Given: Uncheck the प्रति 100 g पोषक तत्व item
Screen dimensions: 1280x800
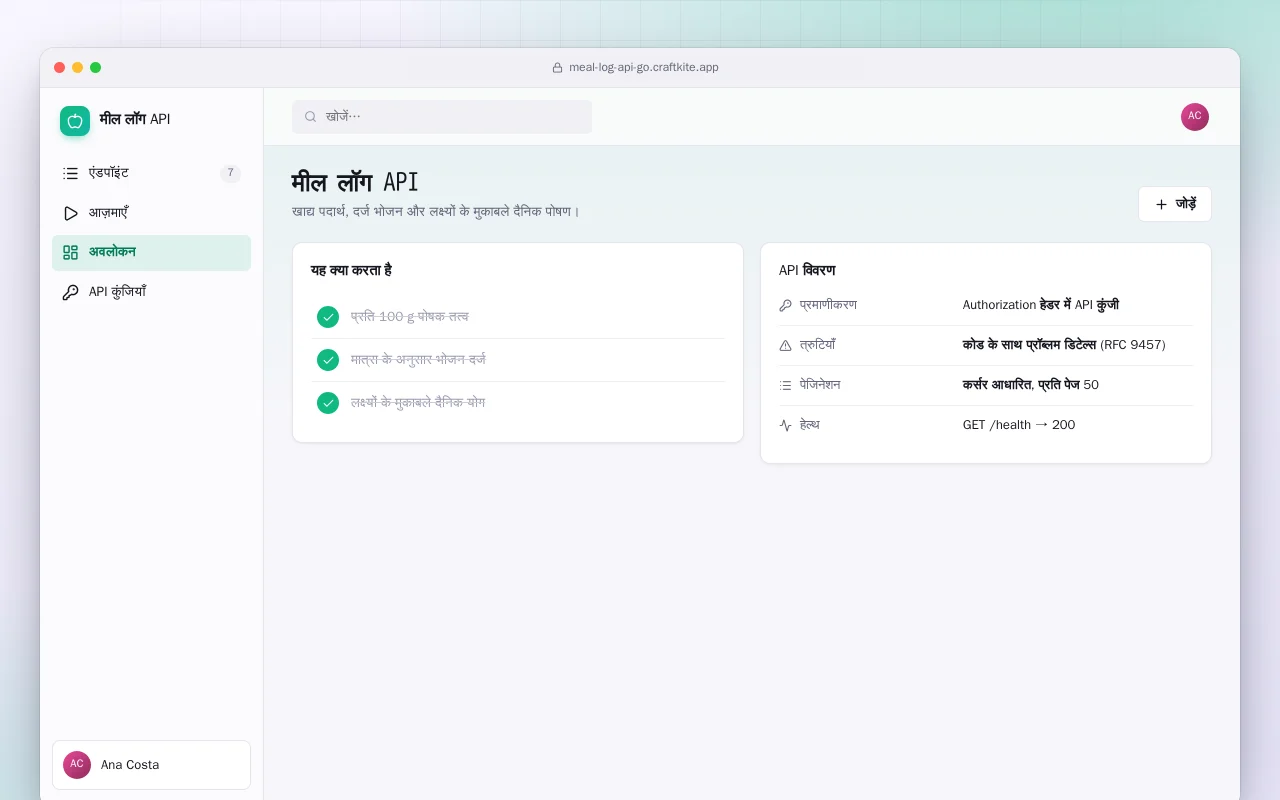Looking at the screenshot, I should pyautogui.click(x=328, y=317).
